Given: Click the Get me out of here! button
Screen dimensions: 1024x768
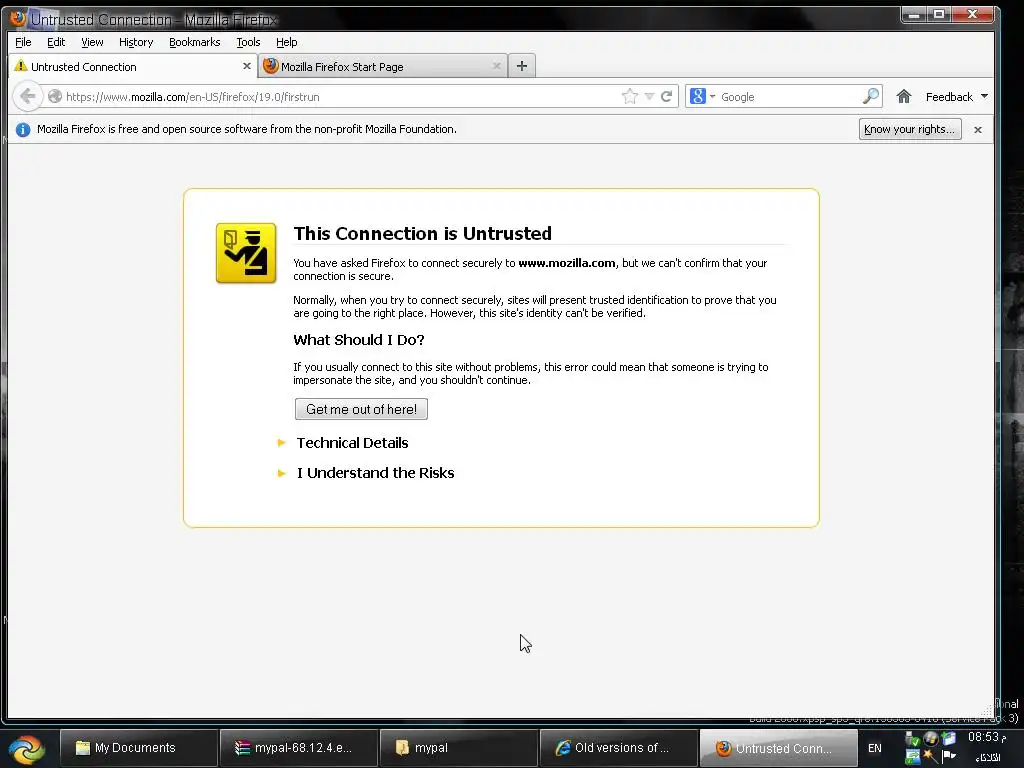Looking at the screenshot, I should coord(361,409).
